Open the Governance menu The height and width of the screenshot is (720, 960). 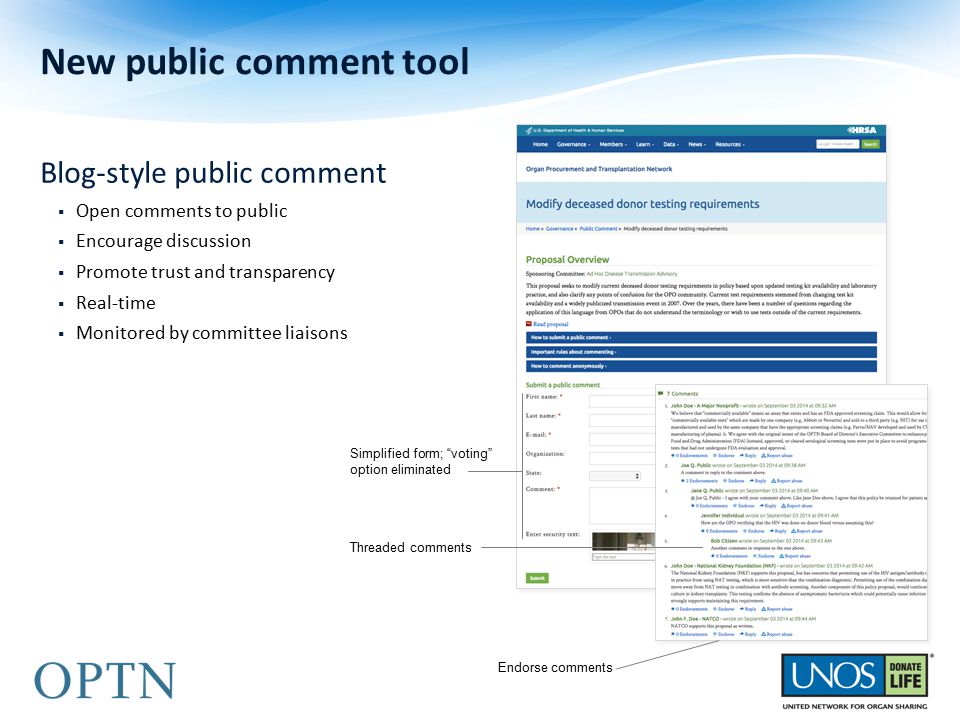573,144
